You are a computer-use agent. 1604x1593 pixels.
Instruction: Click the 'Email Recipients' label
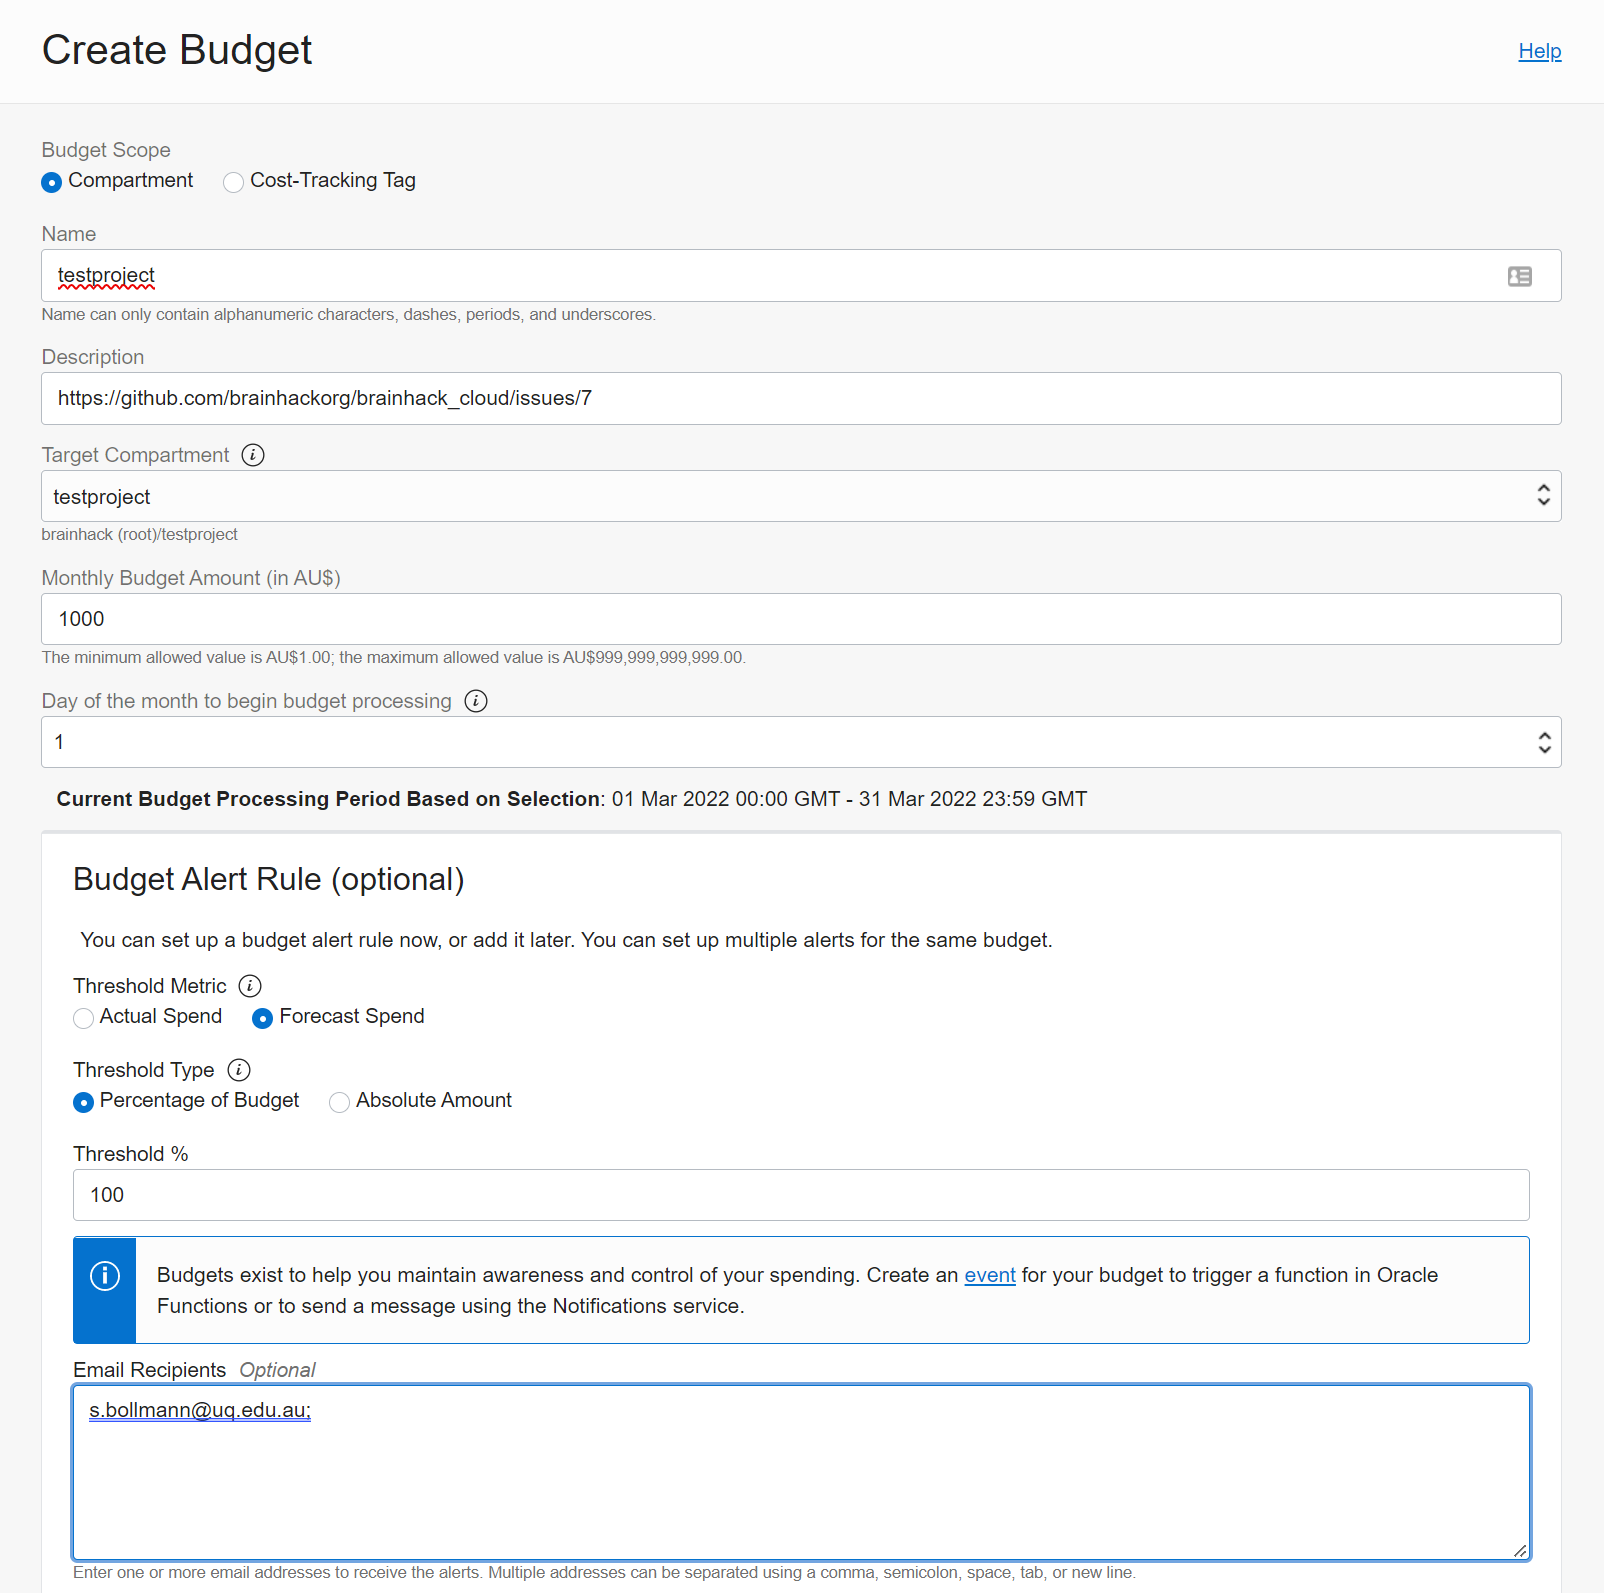(x=150, y=1370)
